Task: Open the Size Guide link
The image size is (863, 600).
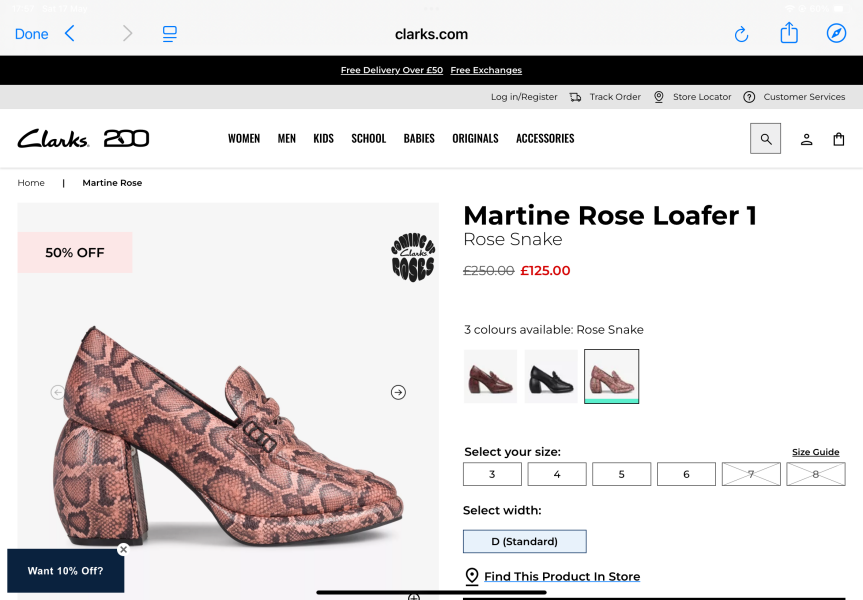Action: [818, 452]
